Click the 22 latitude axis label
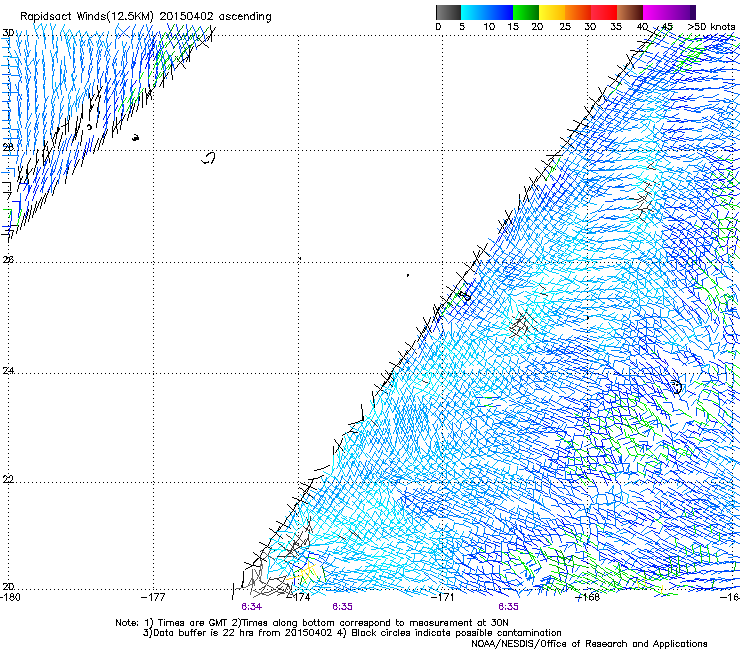 (x=8, y=479)
